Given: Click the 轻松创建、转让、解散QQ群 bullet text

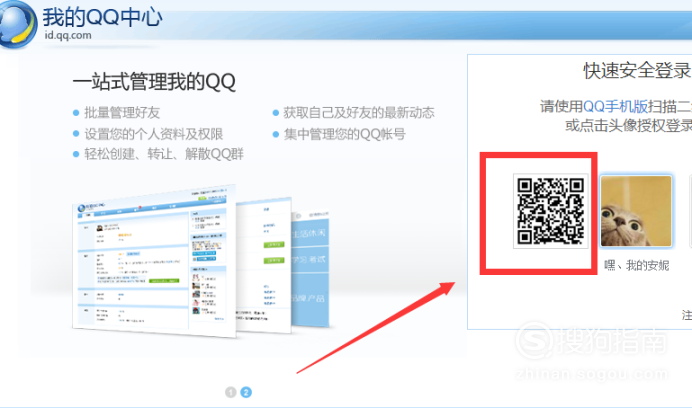Looking at the screenshot, I should click(164, 154).
